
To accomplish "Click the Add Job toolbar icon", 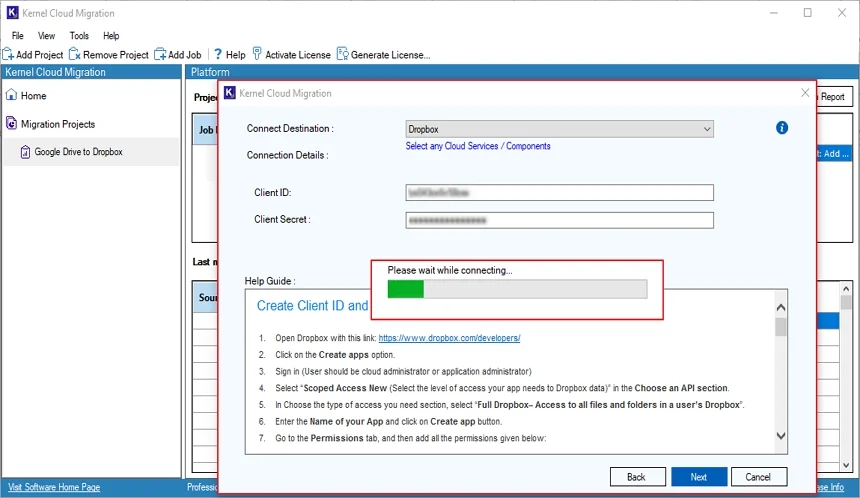I will coord(160,54).
